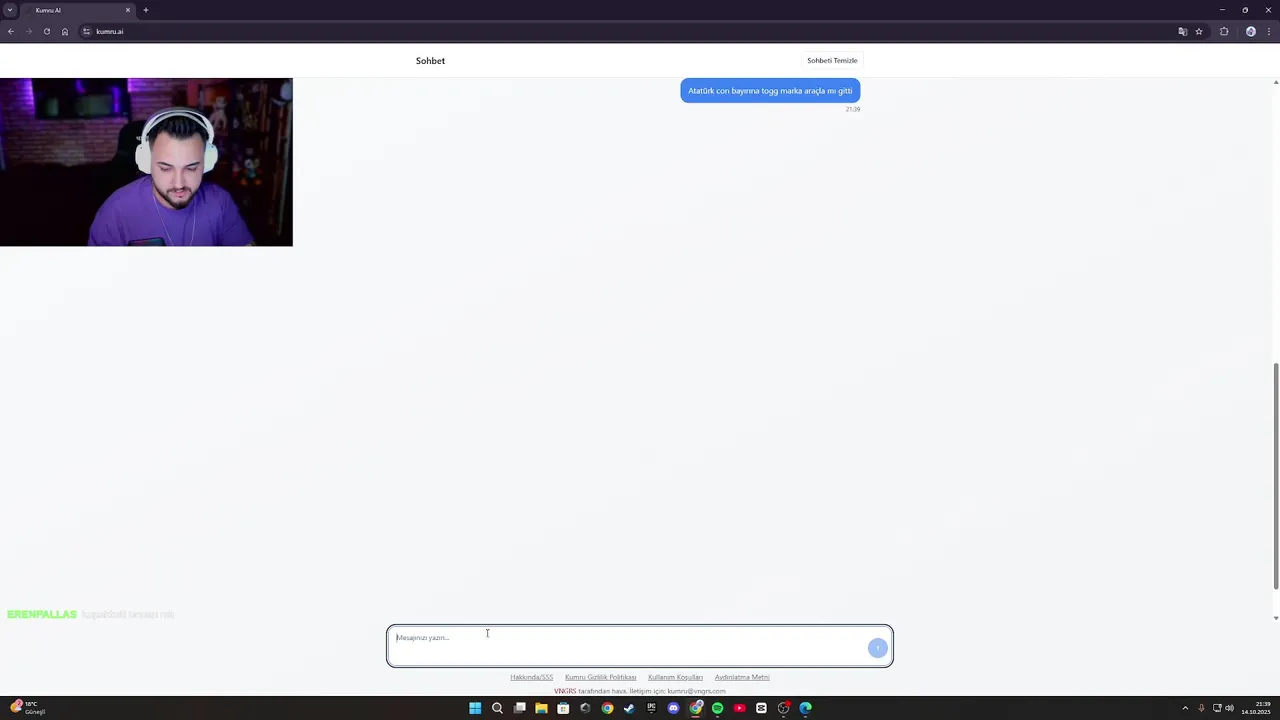The height and width of the screenshot is (720, 1280).
Task: Click the browser forward arrow
Action: pyautogui.click(x=29, y=31)
